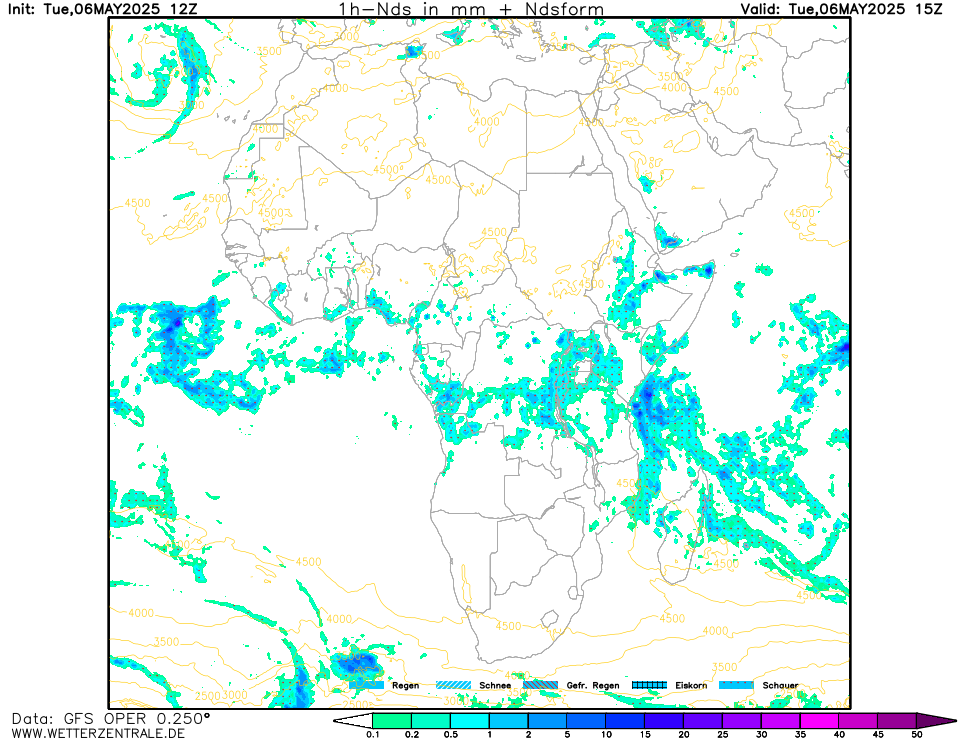Select the 'Schnee' legend label
959x741 pixels.
pos(495,685)
